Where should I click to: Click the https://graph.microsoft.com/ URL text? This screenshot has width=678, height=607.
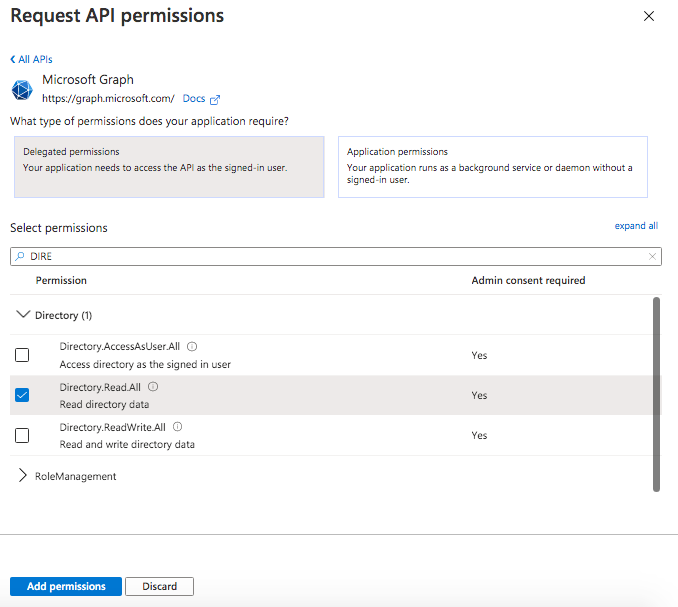(108, 99)
